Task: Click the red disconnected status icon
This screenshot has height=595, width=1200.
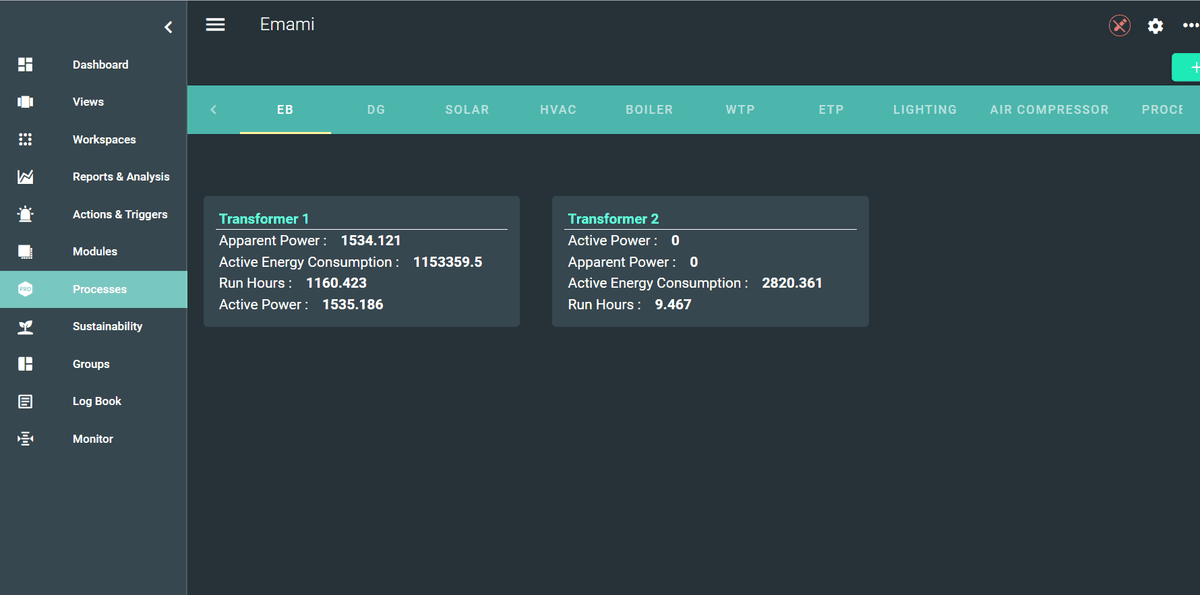Action: pyautogui.click(x=1119, y=26)
